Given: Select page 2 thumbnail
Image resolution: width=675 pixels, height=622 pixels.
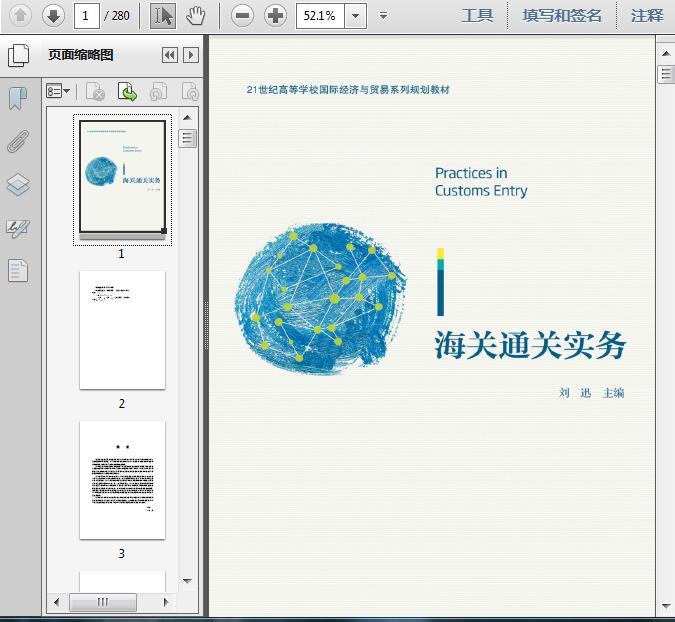Looking at the screenshot, I should [123, 330].
